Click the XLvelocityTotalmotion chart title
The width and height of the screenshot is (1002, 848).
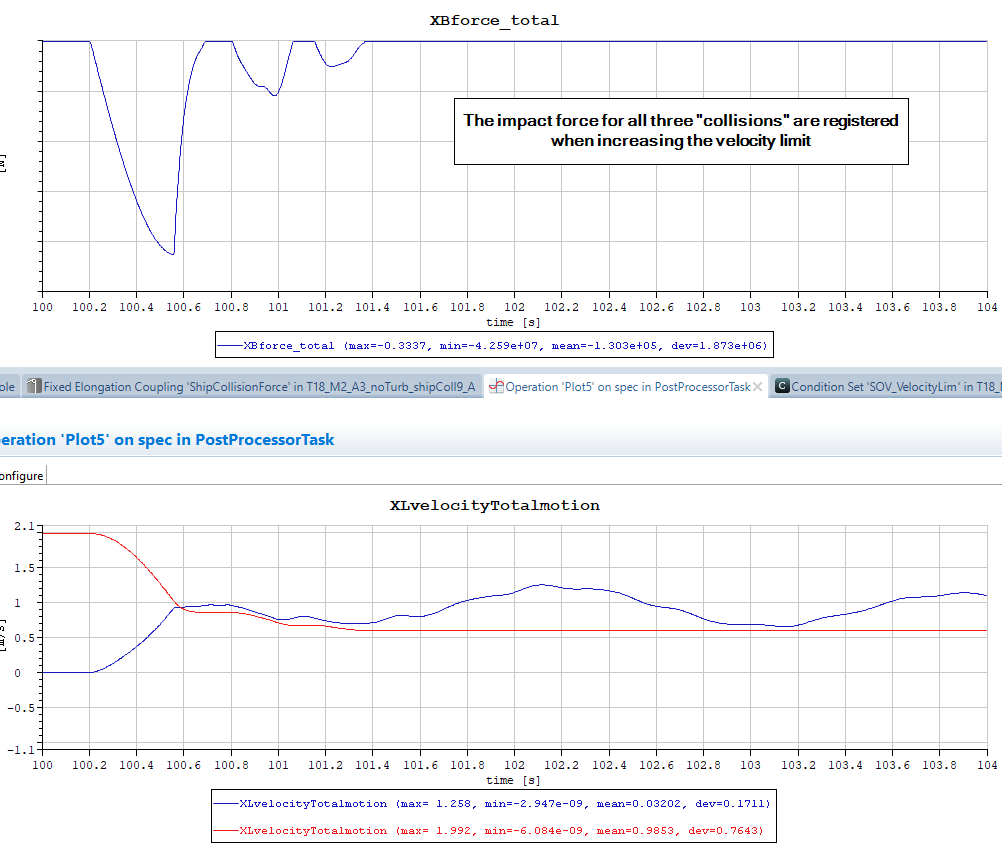pos(494,505)
